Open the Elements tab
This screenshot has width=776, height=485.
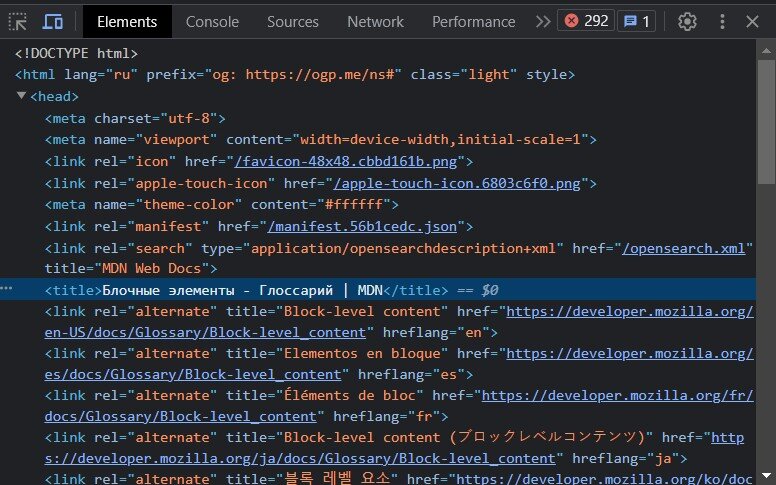click(x=127, y=22)
